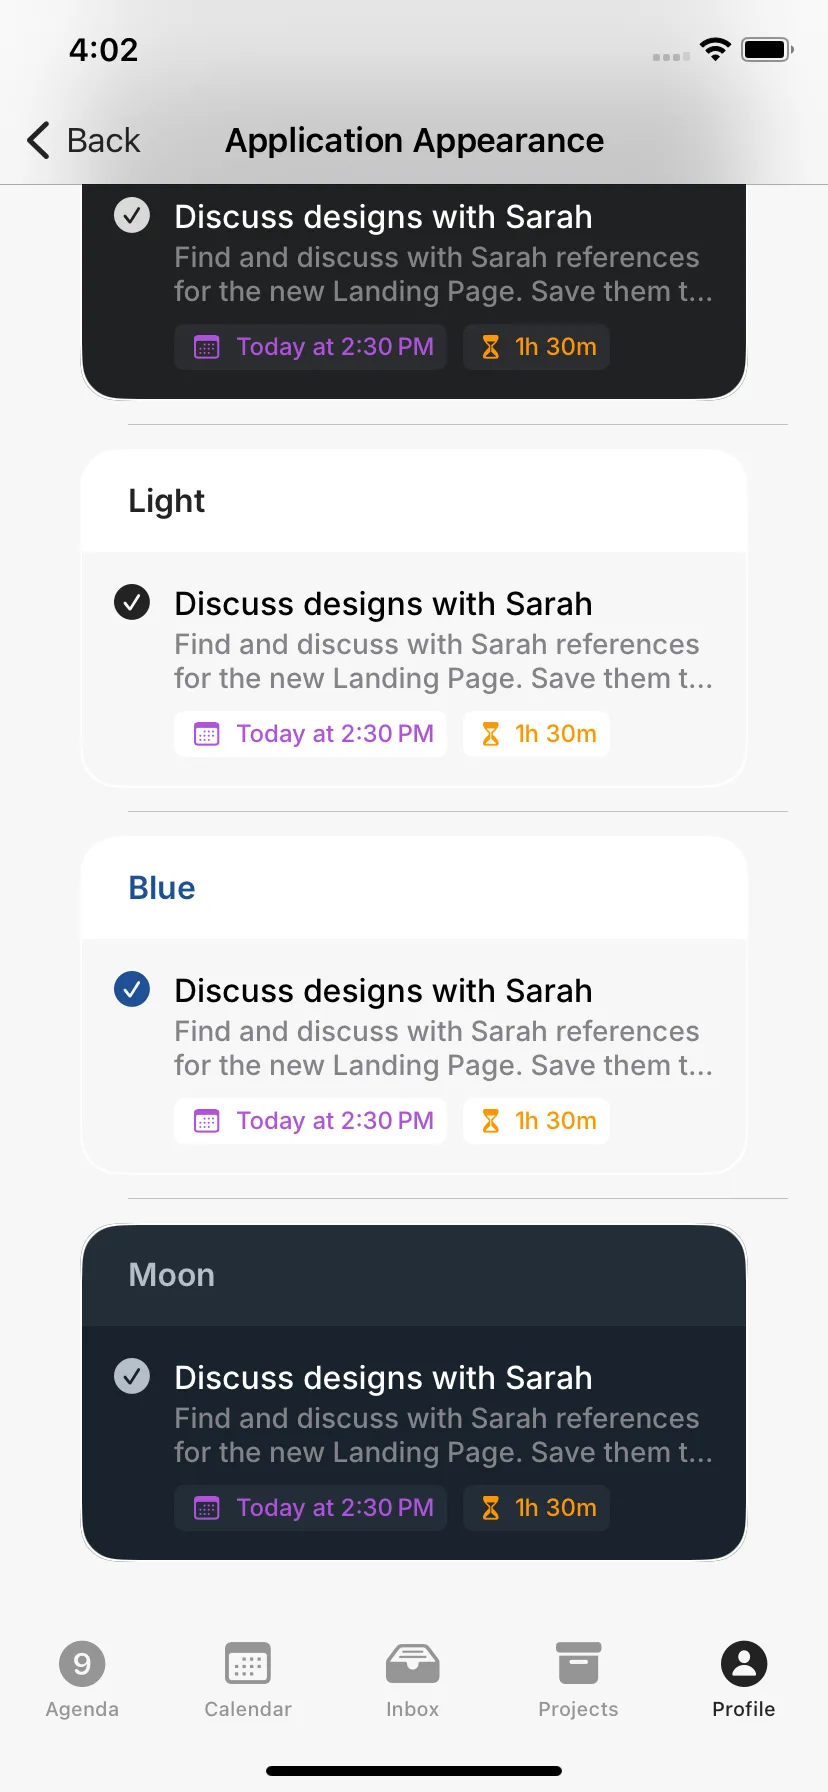The height and width of the screenshot is (1792, 828).
Task: Tap calendar icon in Light theme date chip
Action: [206, 735]
